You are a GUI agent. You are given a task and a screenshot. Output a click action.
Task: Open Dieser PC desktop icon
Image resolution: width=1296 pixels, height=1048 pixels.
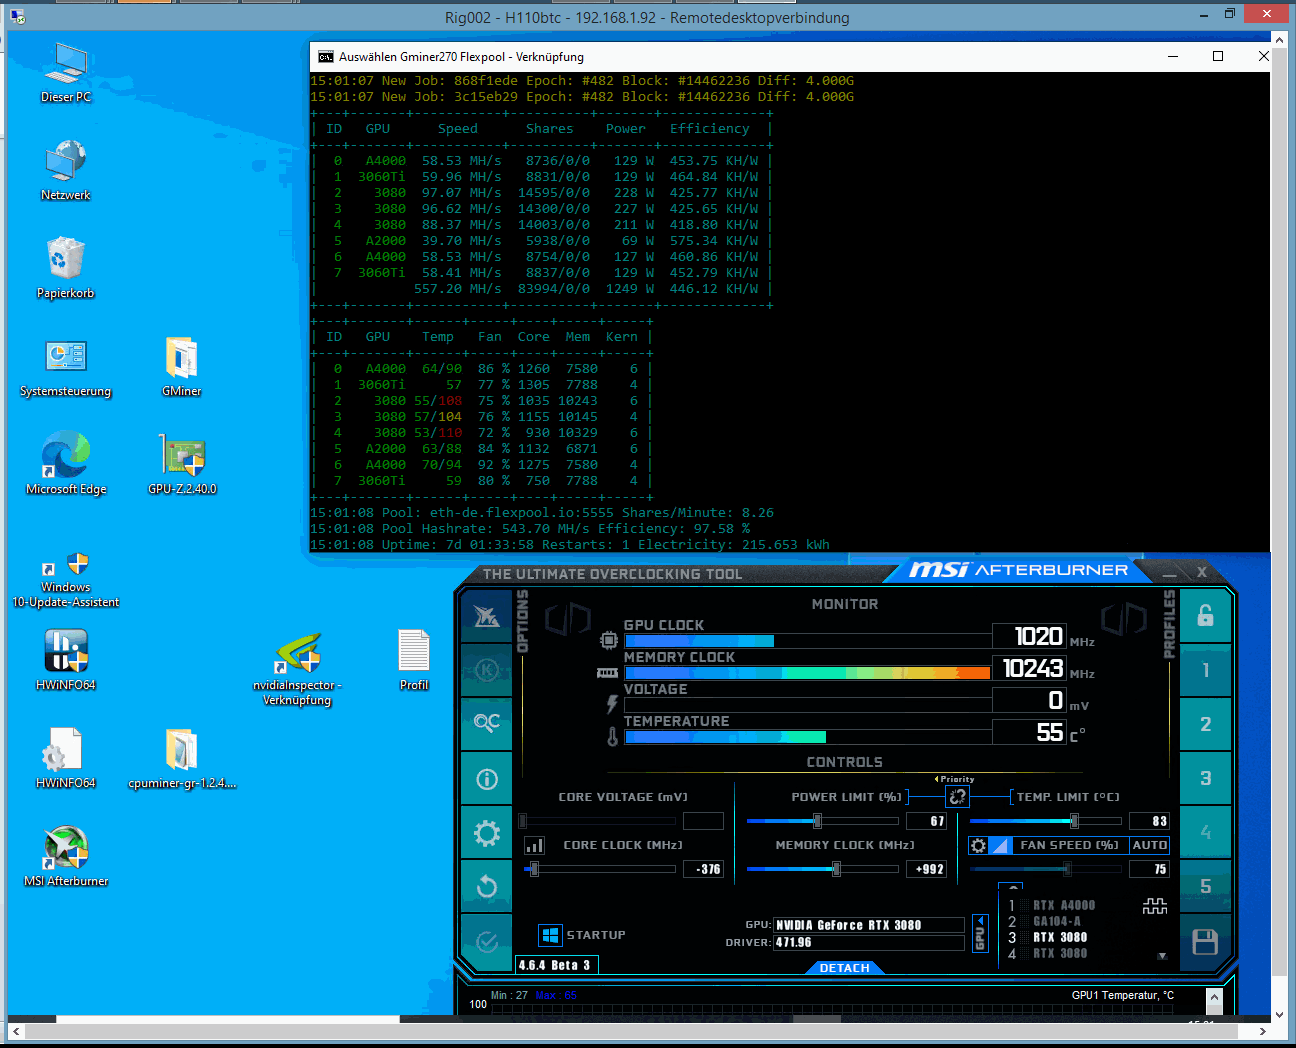point(66,73)
